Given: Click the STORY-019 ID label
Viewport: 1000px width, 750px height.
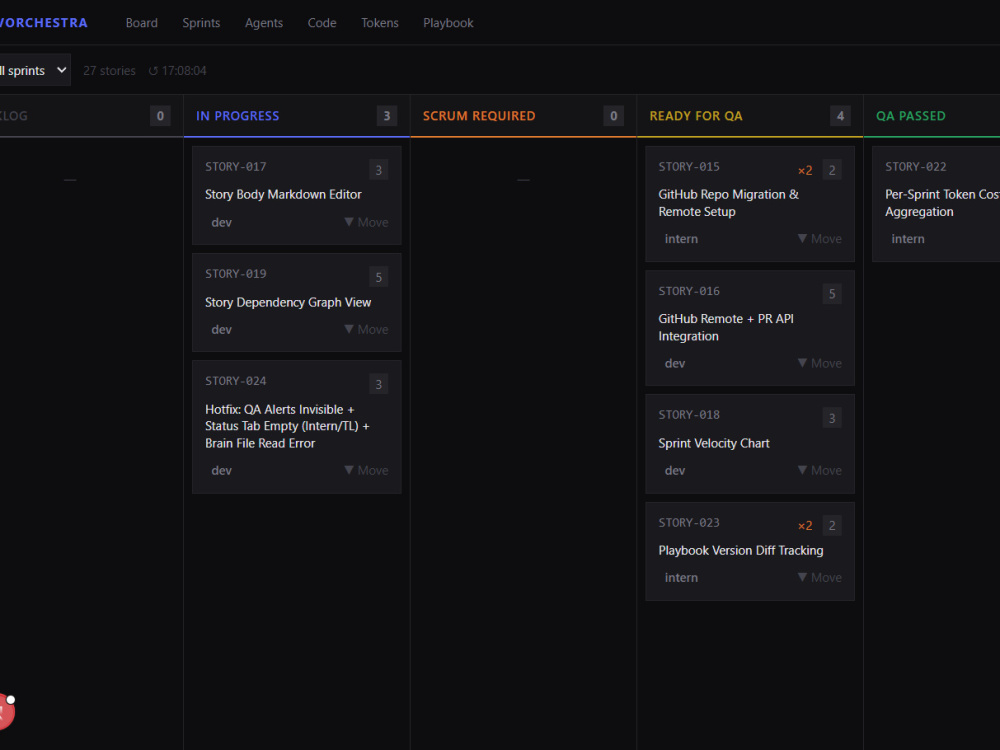Looking at the screenshot, I should point(235,274).
